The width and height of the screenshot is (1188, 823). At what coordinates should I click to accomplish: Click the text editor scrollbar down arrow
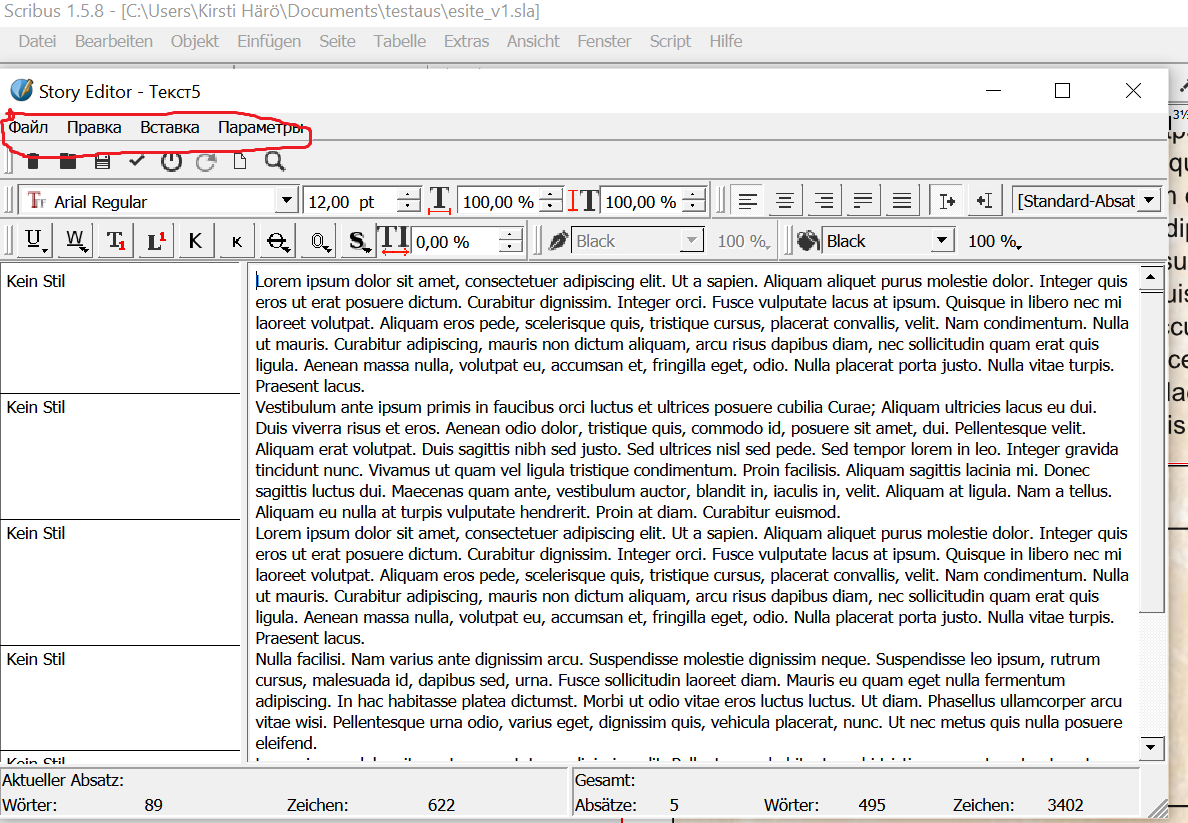click(1152, 747)
